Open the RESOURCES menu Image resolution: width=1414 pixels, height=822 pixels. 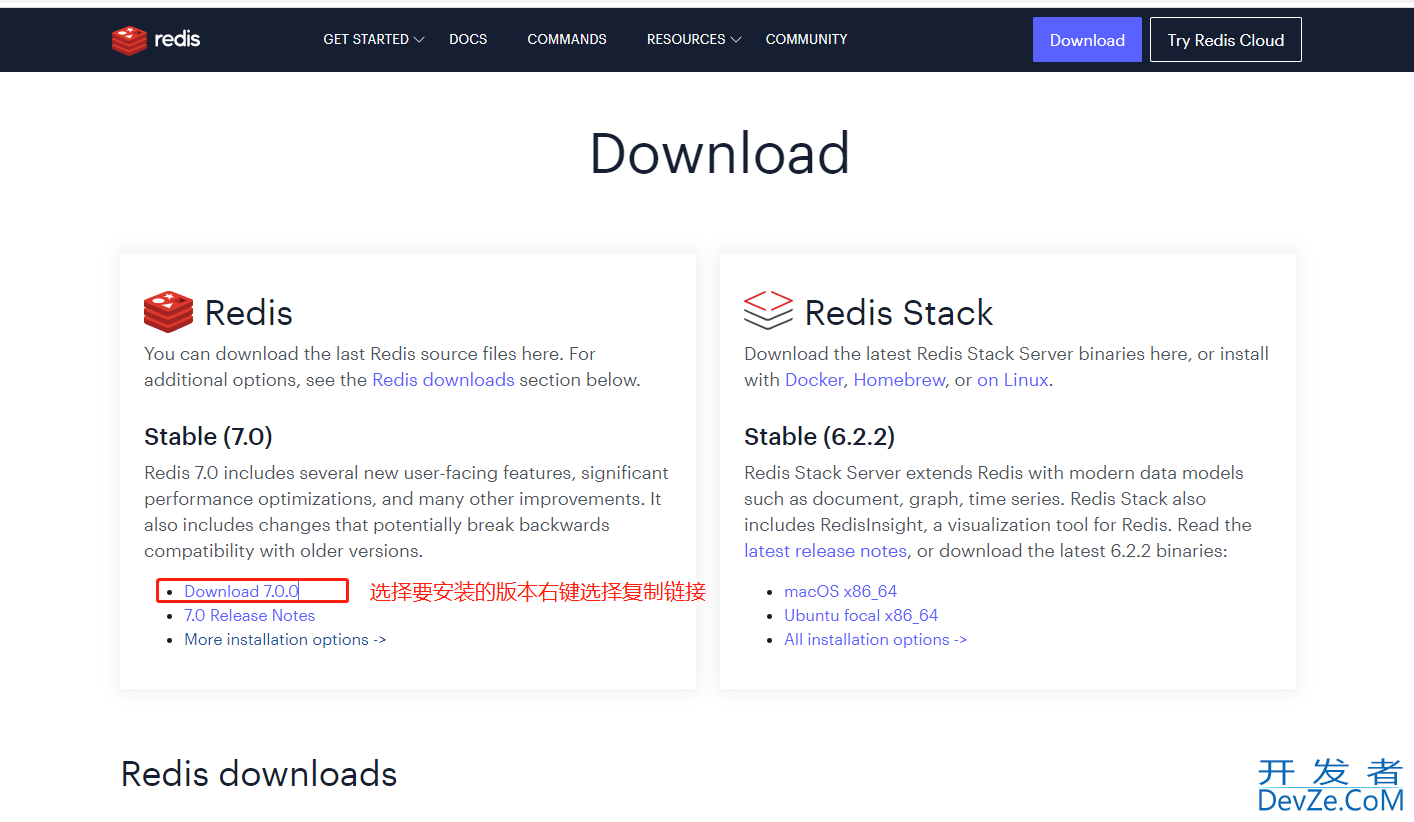pyautogui.click(x=686, y=39)
